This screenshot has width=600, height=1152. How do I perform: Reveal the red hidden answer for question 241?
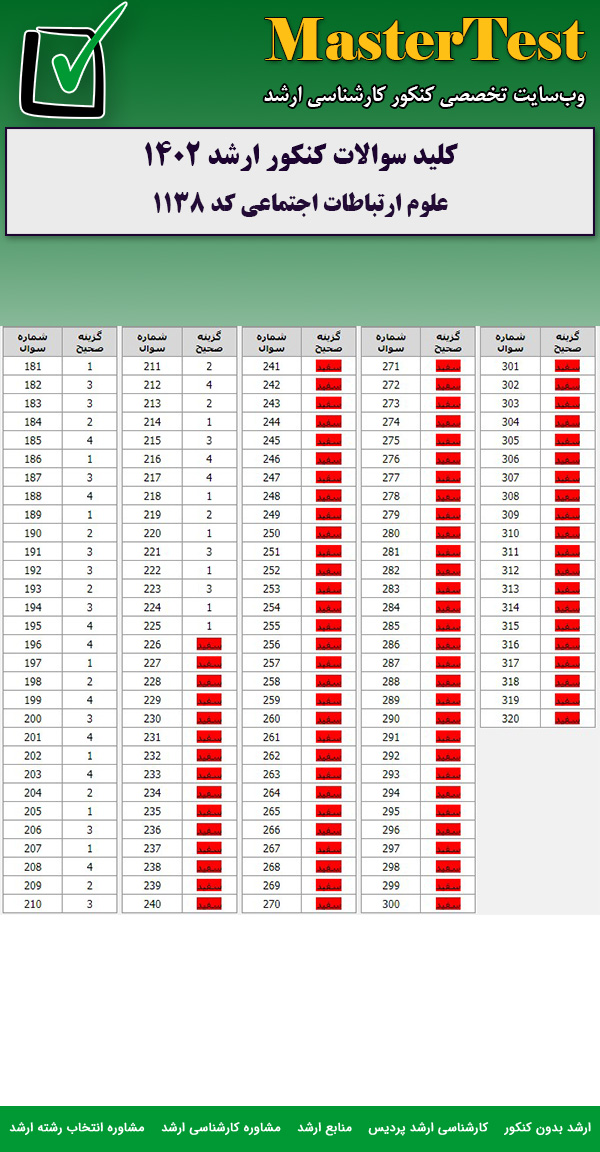pos(329,367)
